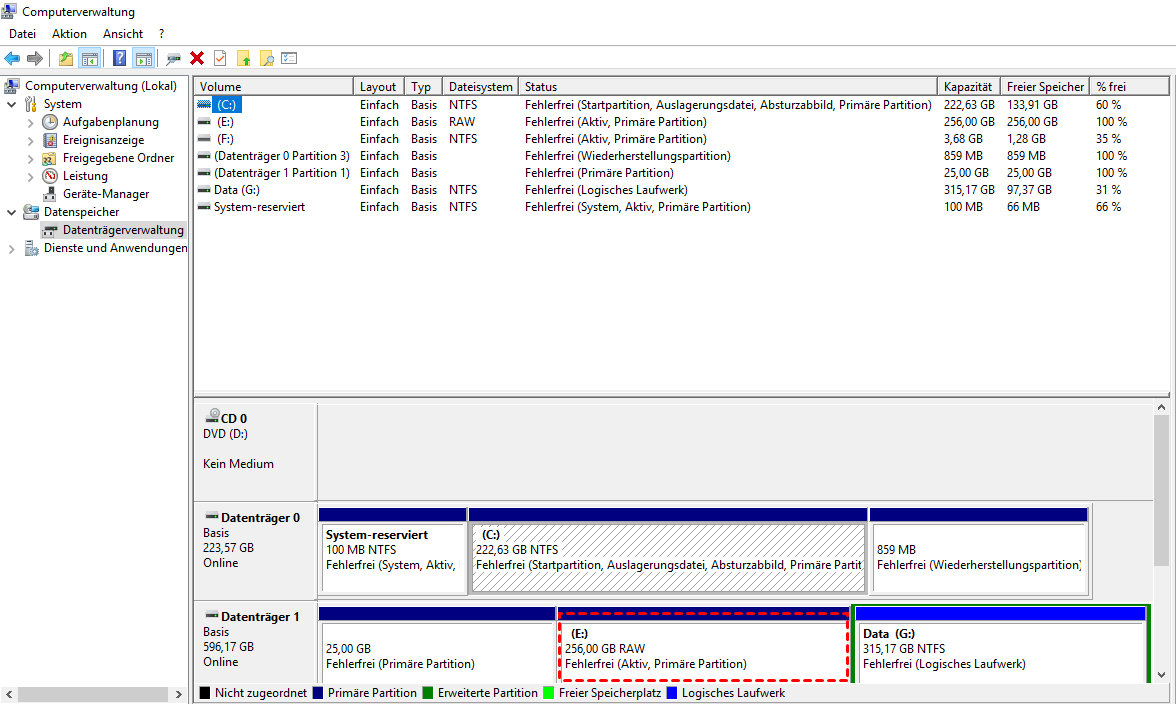Collapse the Datenspeicher tree node
The width and height of the screenshot is (1176, 704).
[12, 212]
